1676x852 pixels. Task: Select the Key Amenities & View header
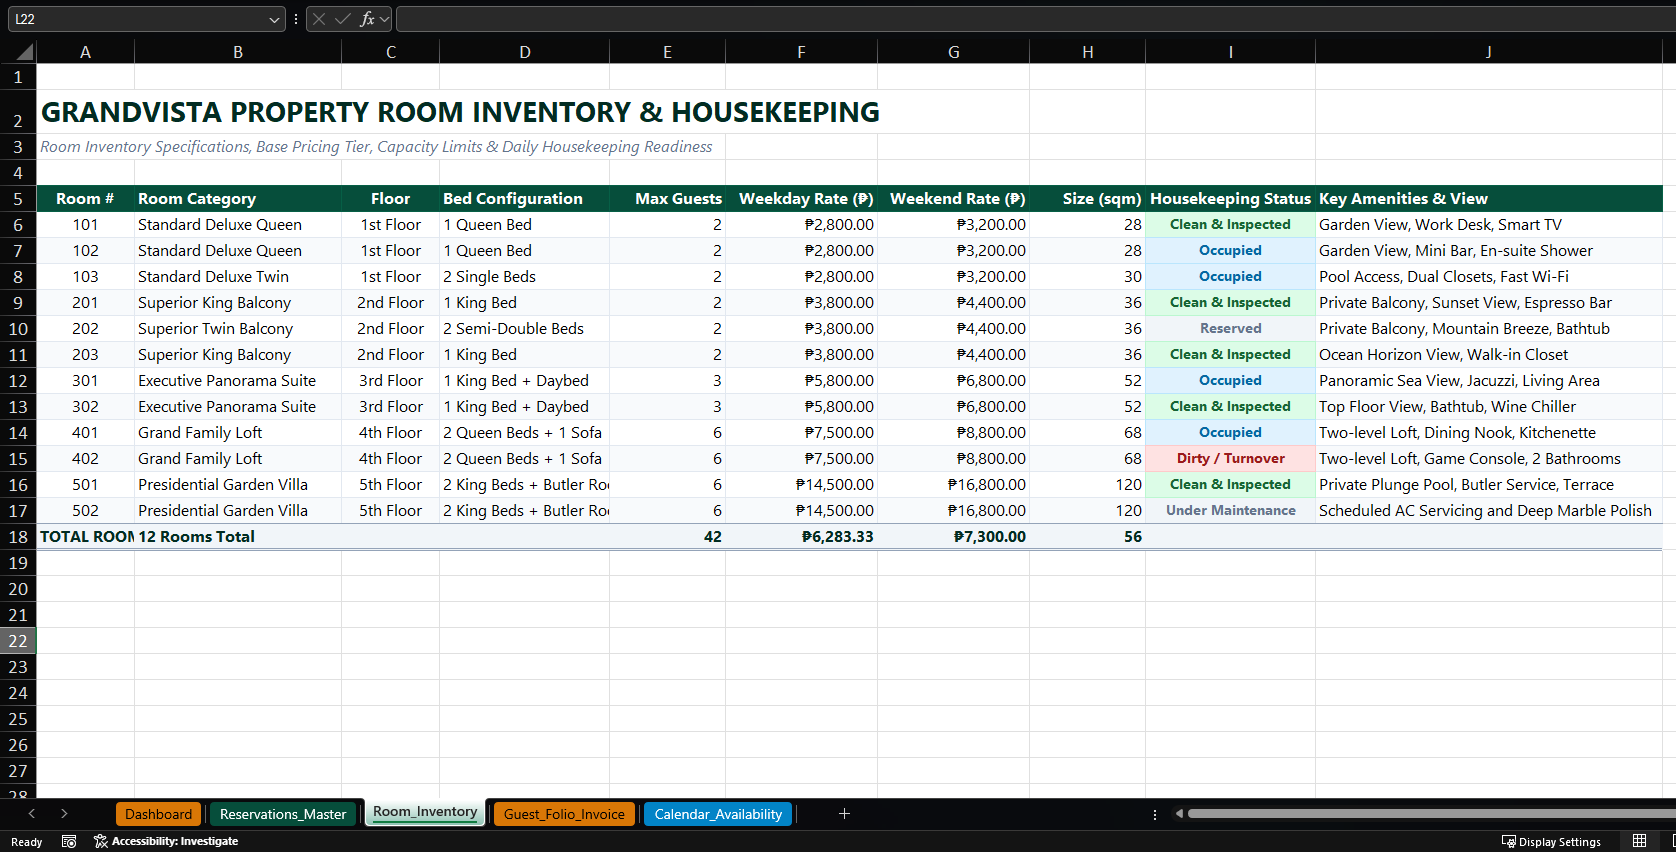point(1489,199)
